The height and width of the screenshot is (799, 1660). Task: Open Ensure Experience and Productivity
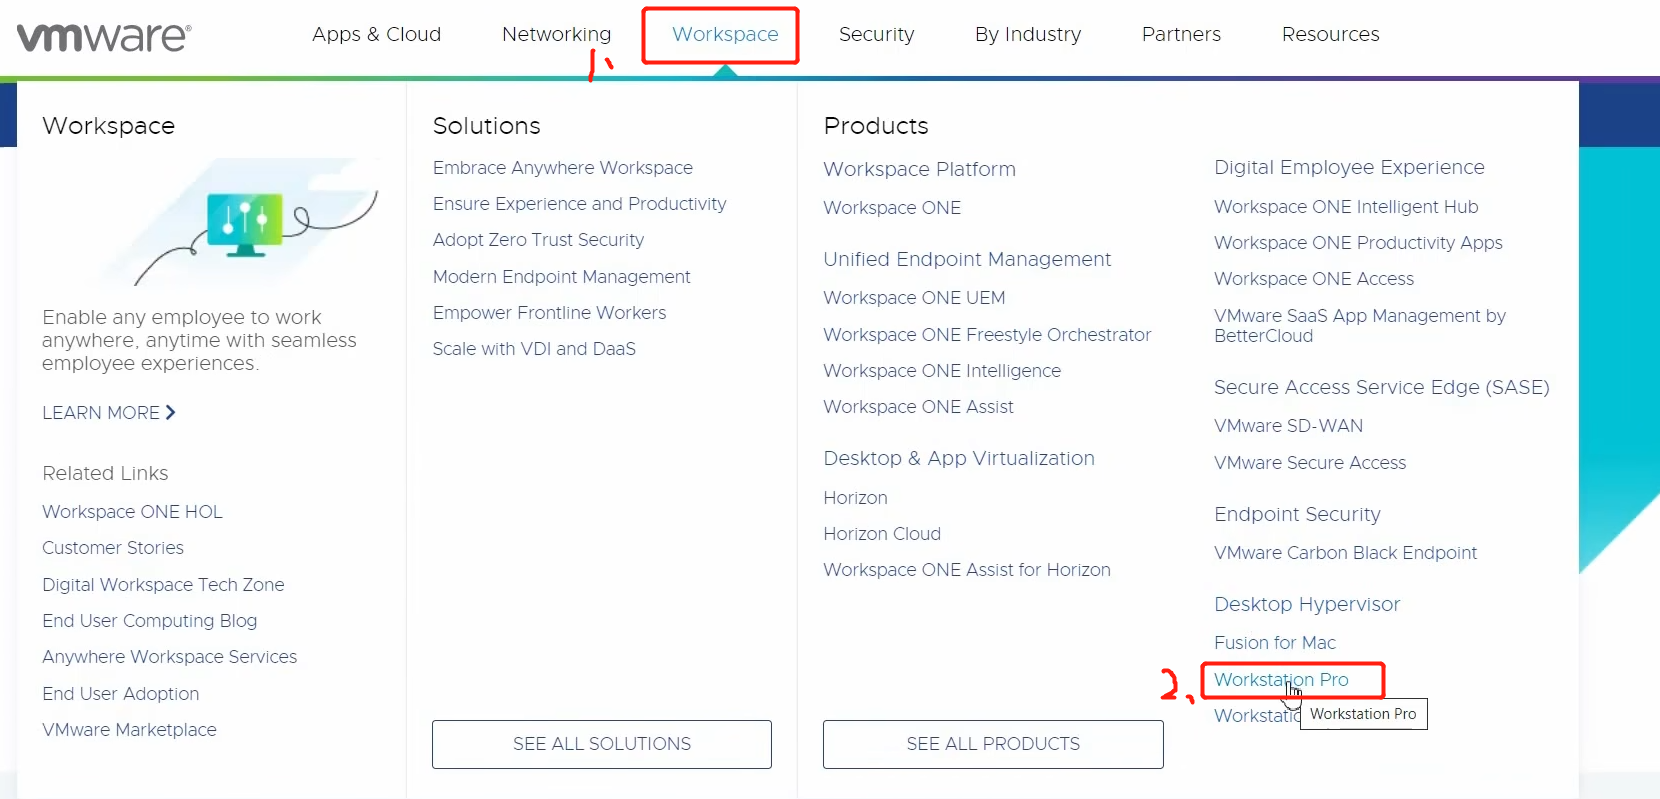579,204
